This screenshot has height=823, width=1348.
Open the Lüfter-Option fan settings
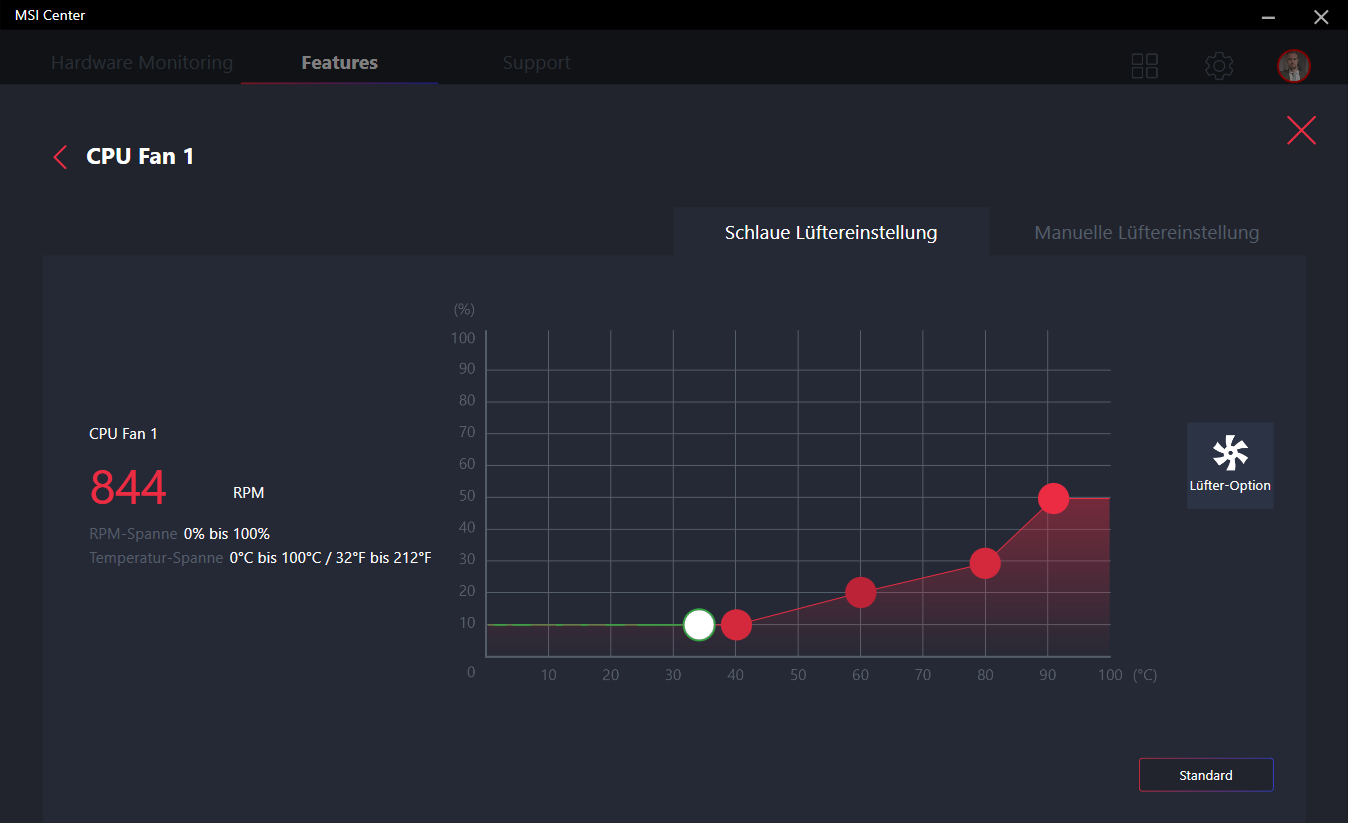click(1230, 465)
